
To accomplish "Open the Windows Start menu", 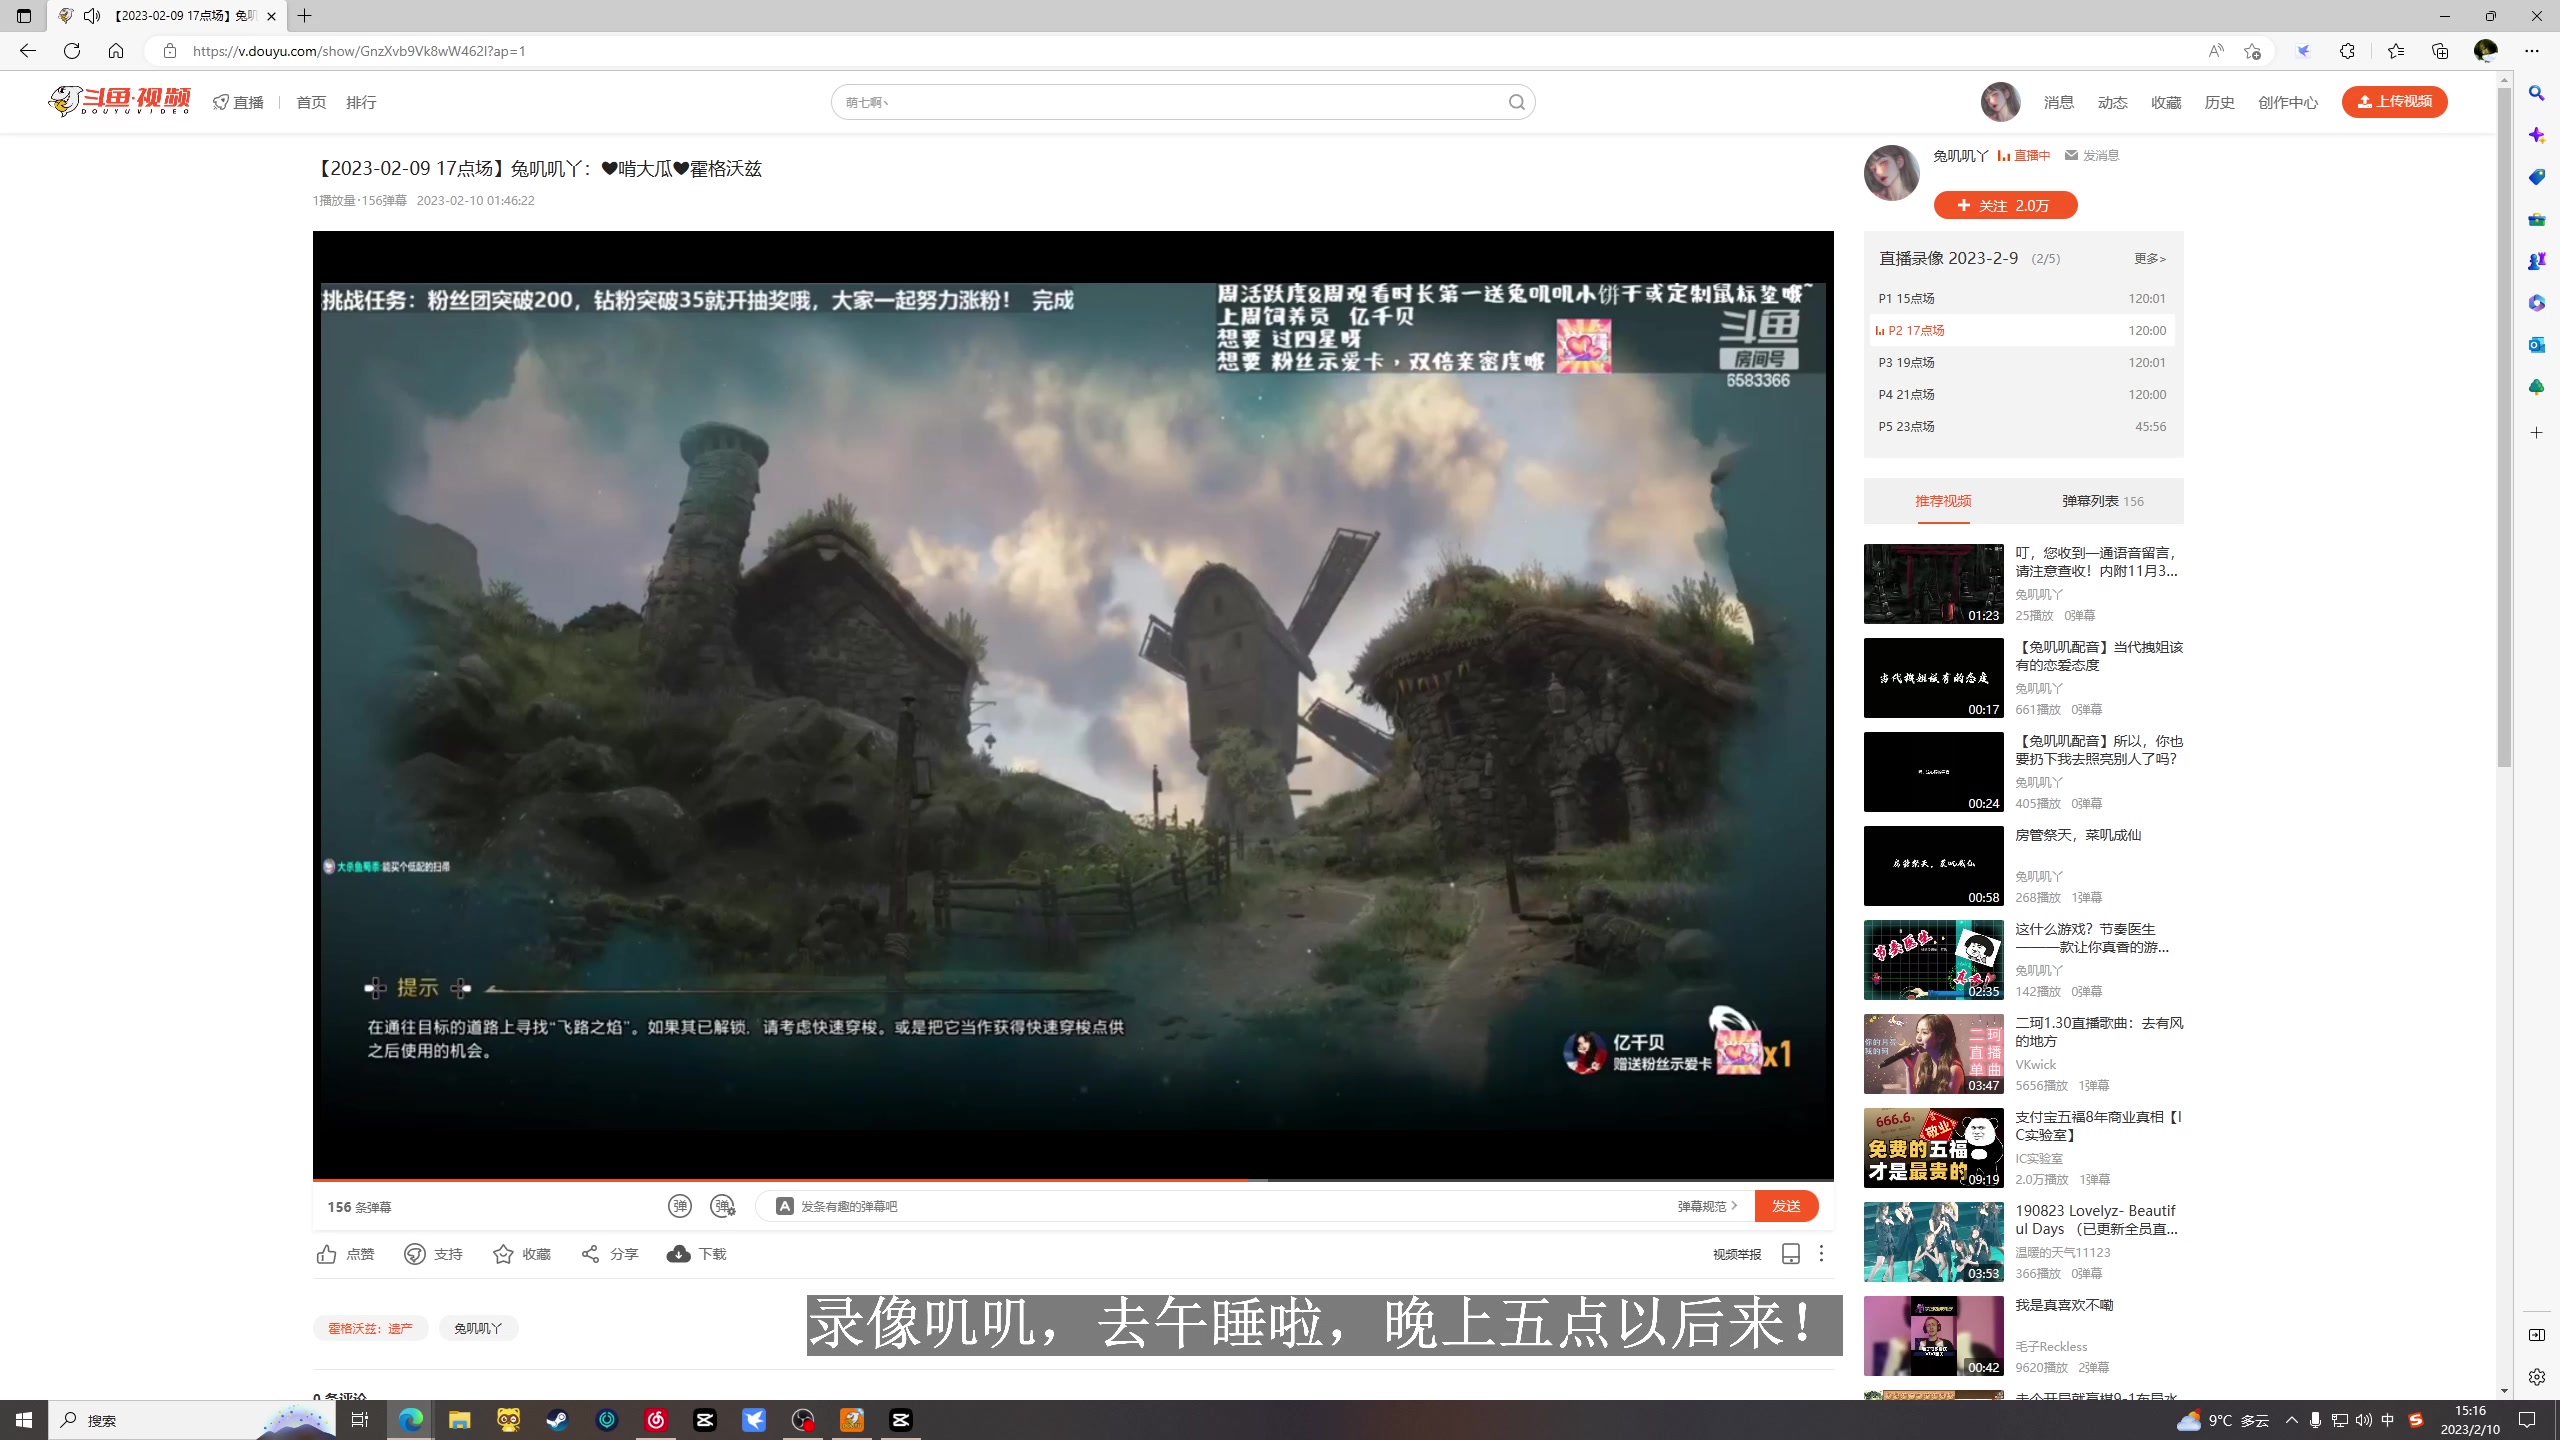I will point(24,1420).
